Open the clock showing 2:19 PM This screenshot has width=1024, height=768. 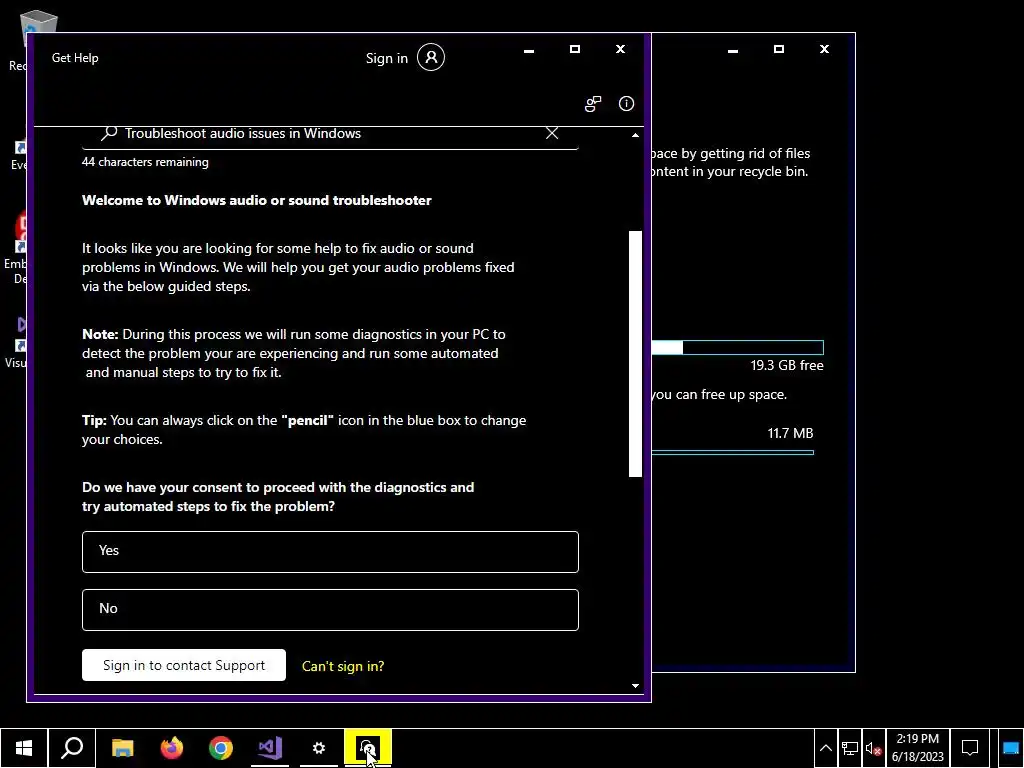pyautogui.click(x=918, y=748)
